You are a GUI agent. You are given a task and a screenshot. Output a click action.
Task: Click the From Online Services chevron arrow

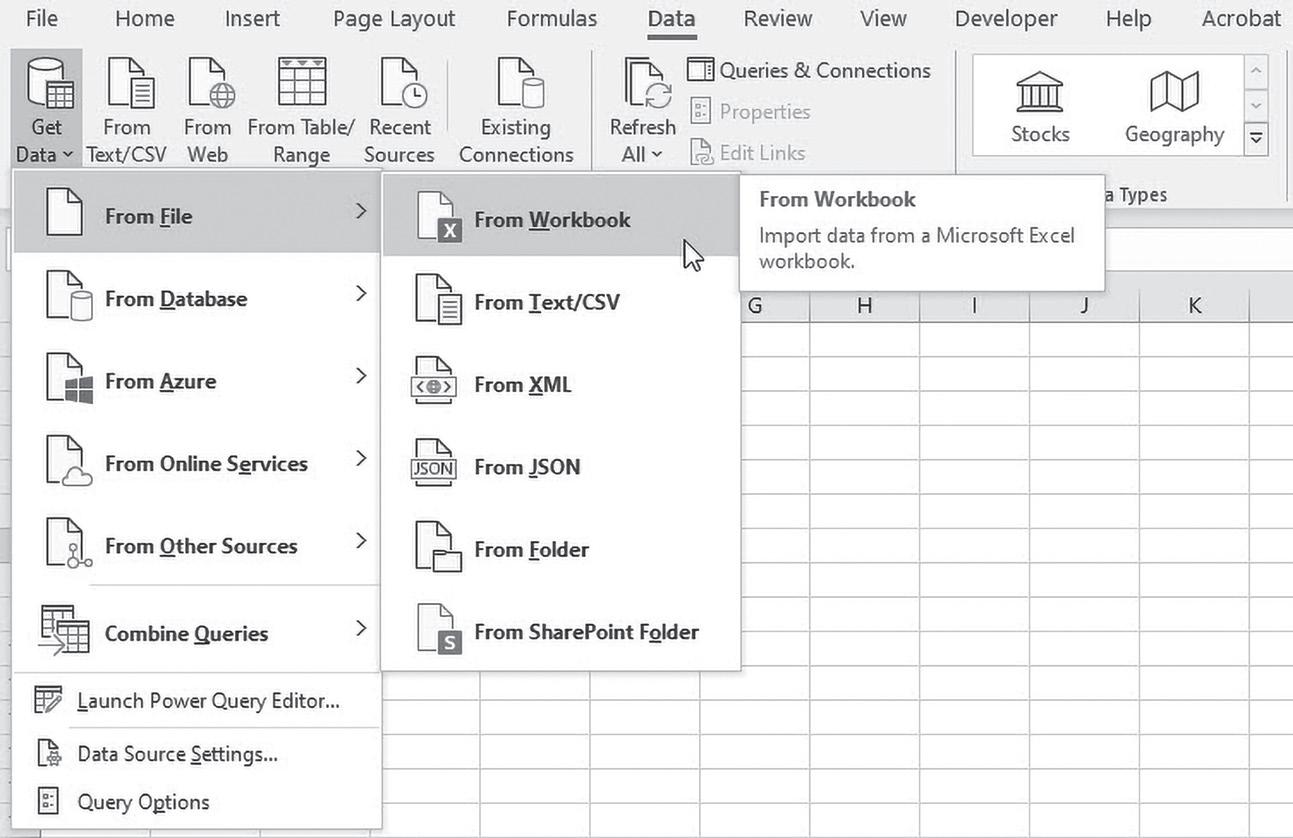[361, 459]
